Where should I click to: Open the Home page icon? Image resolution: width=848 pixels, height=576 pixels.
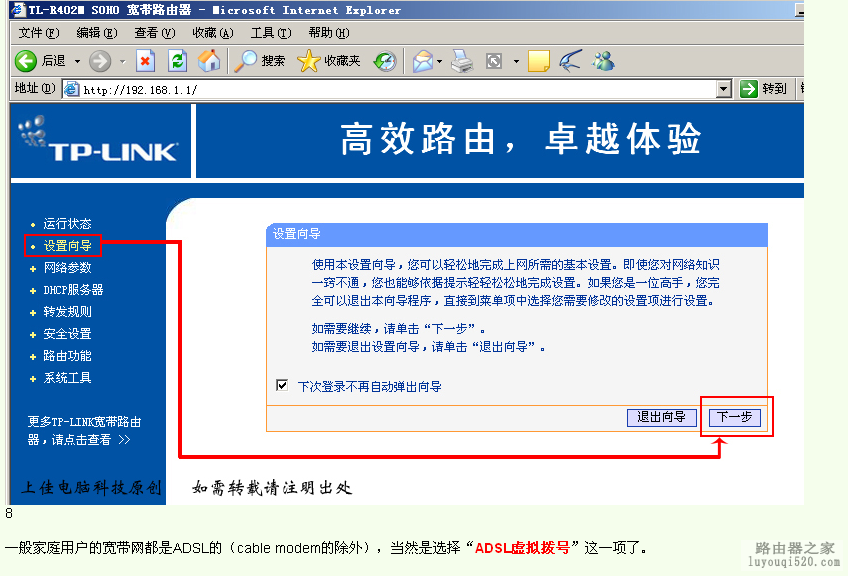pos(211,61)
